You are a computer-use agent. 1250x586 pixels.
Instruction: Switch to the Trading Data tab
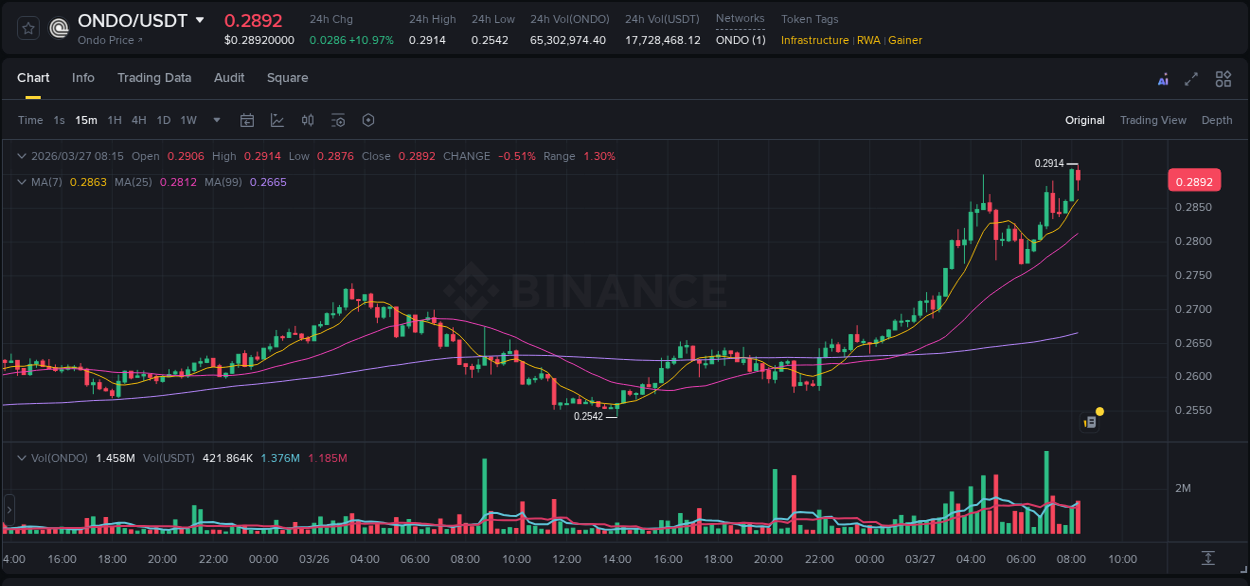click(154, 78)
